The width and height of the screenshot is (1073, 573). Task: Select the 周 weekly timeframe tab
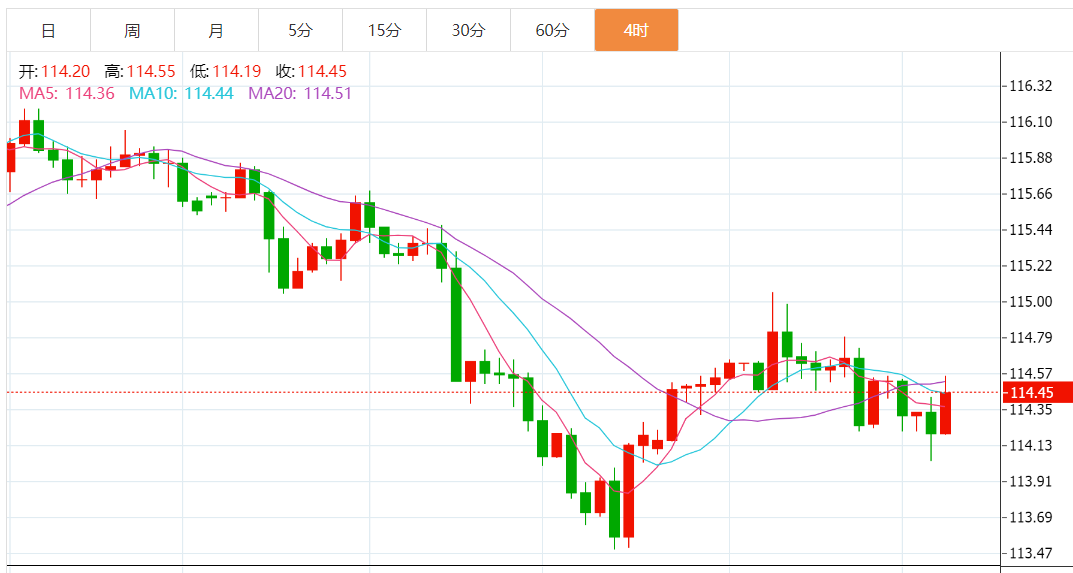click(132, 30)
